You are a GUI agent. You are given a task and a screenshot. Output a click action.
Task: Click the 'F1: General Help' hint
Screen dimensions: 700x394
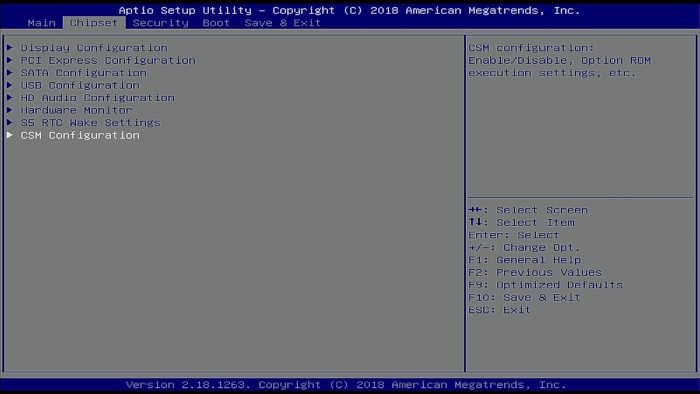click(x=525, y=260)
